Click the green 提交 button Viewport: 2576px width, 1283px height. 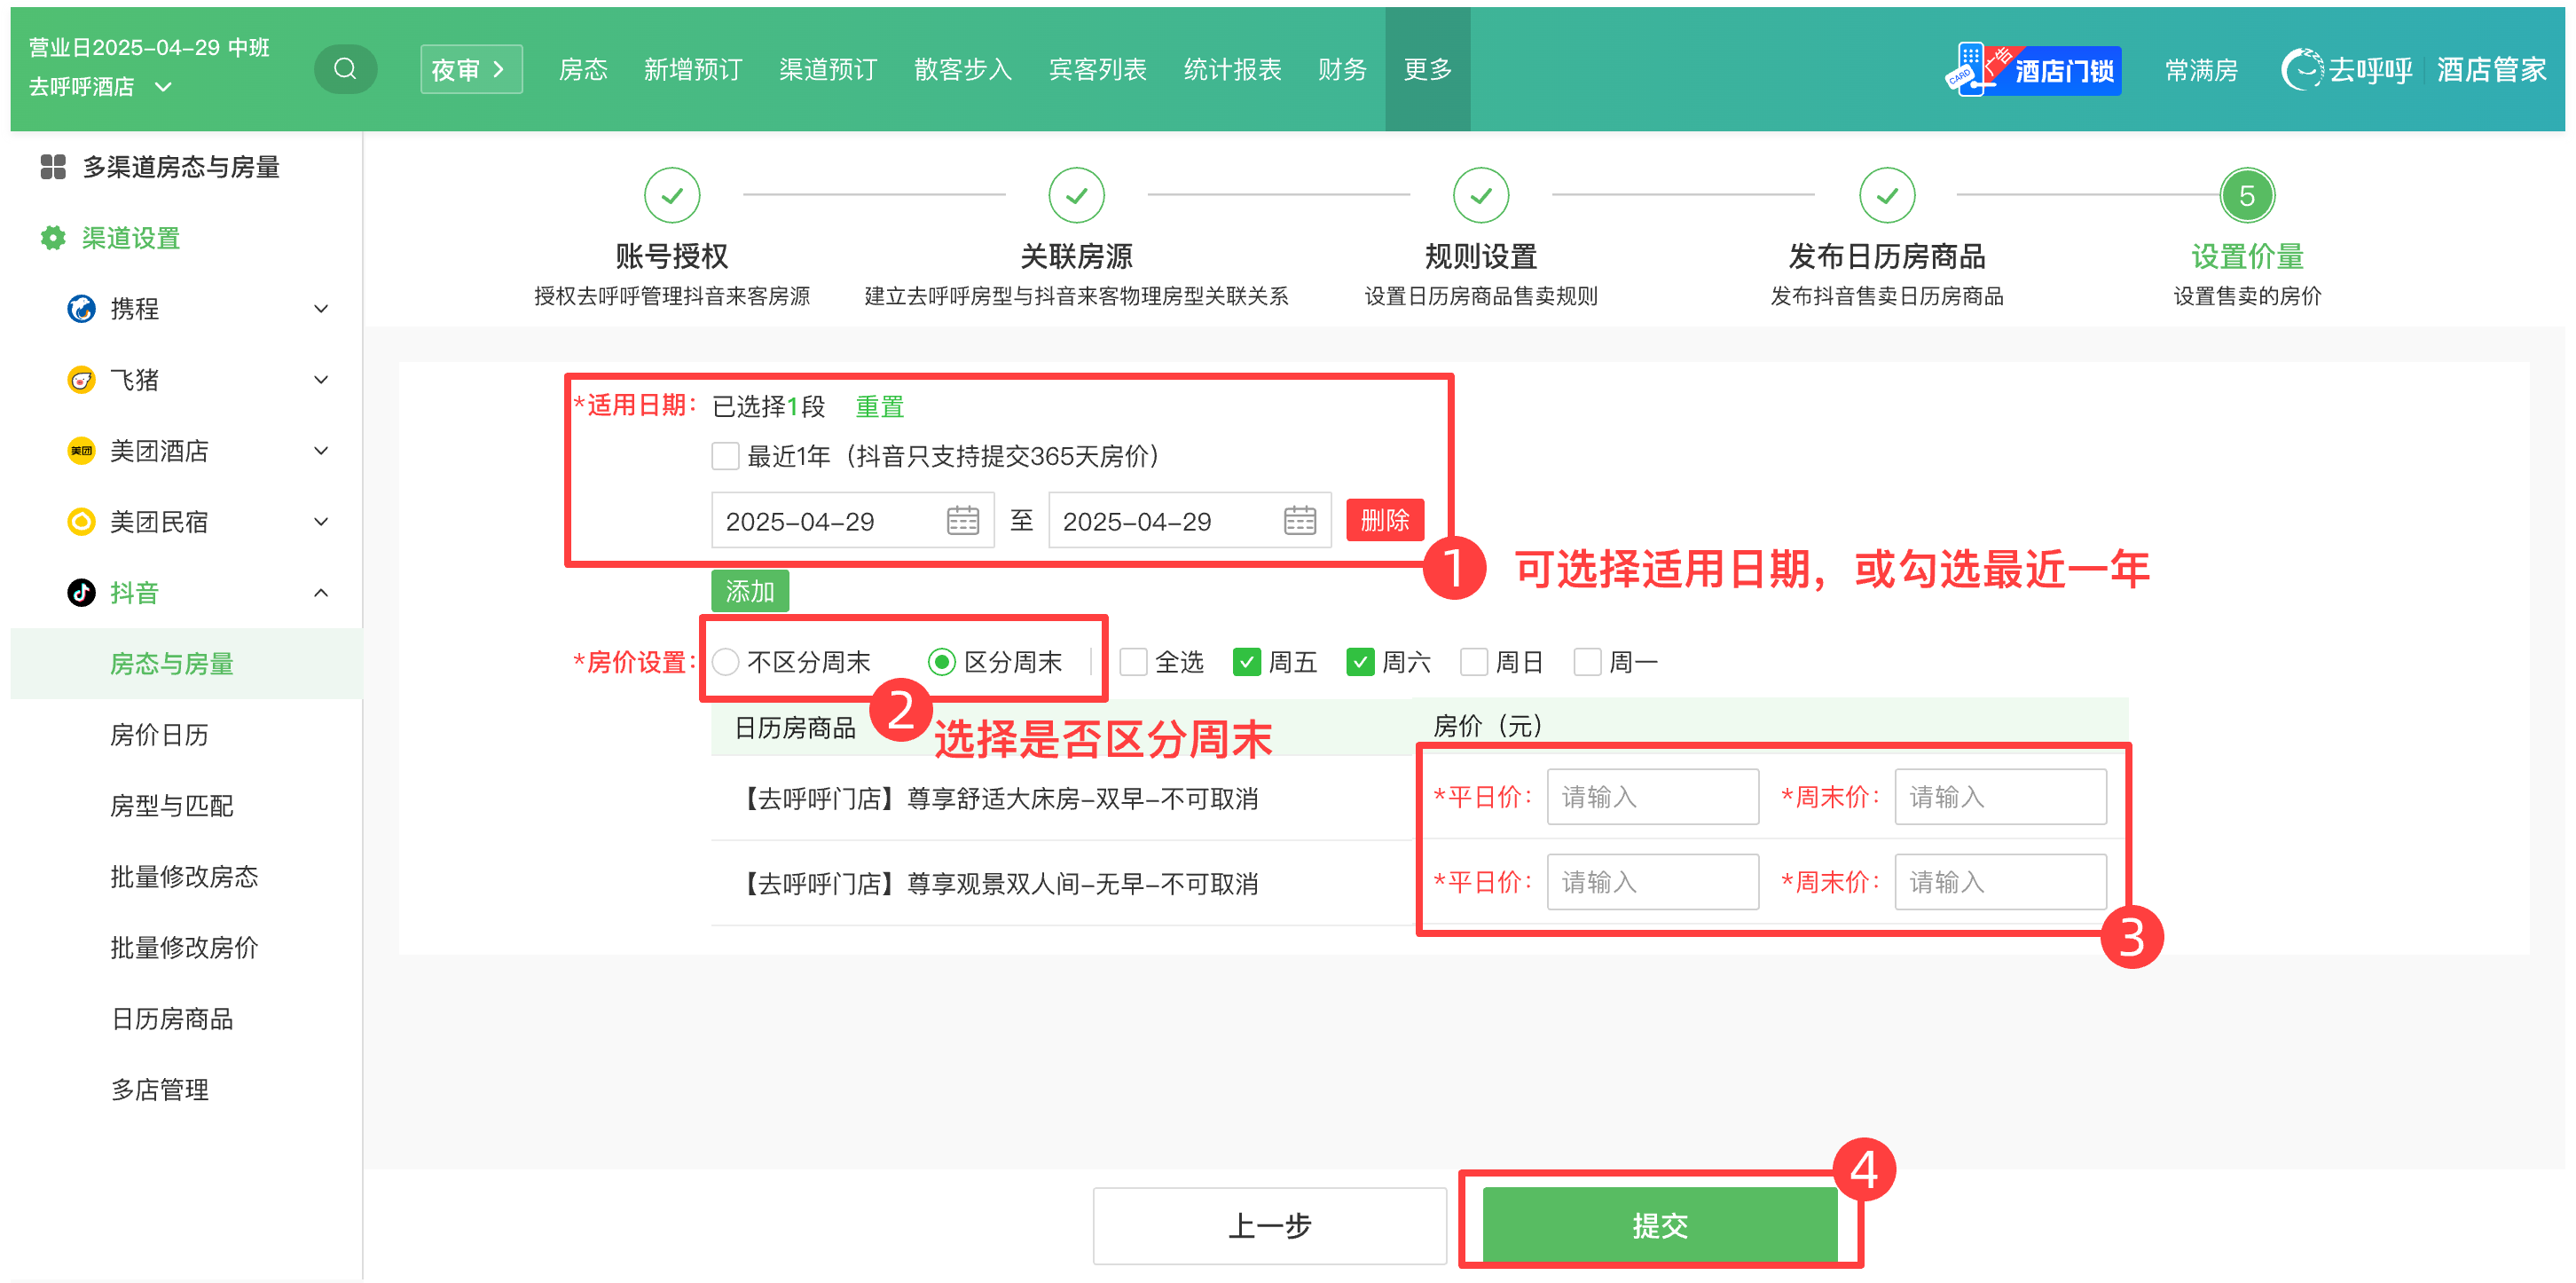(x=1659, y=1225)
